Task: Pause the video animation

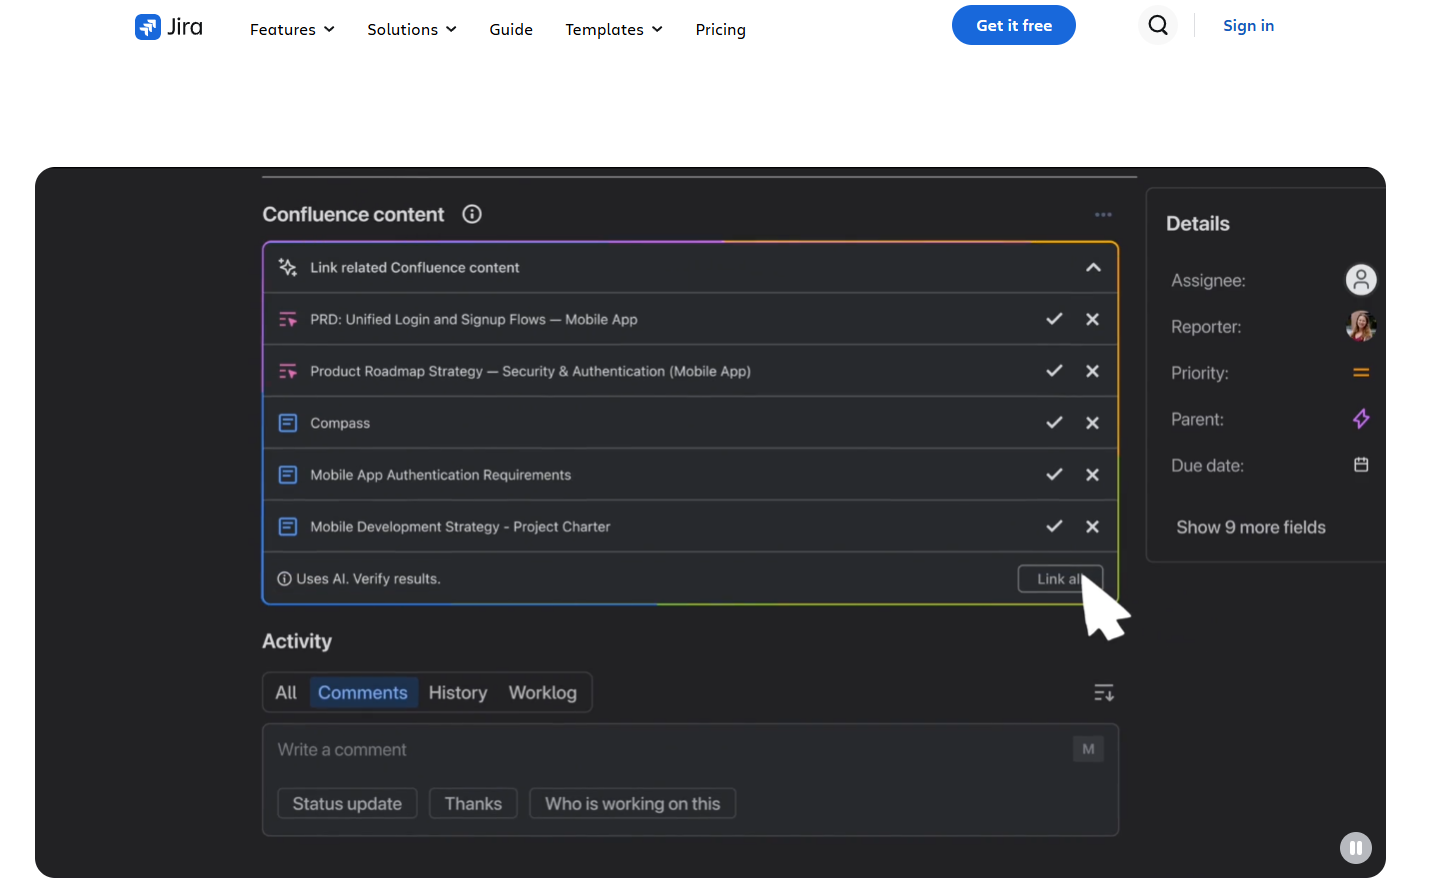Action: 1356,848
